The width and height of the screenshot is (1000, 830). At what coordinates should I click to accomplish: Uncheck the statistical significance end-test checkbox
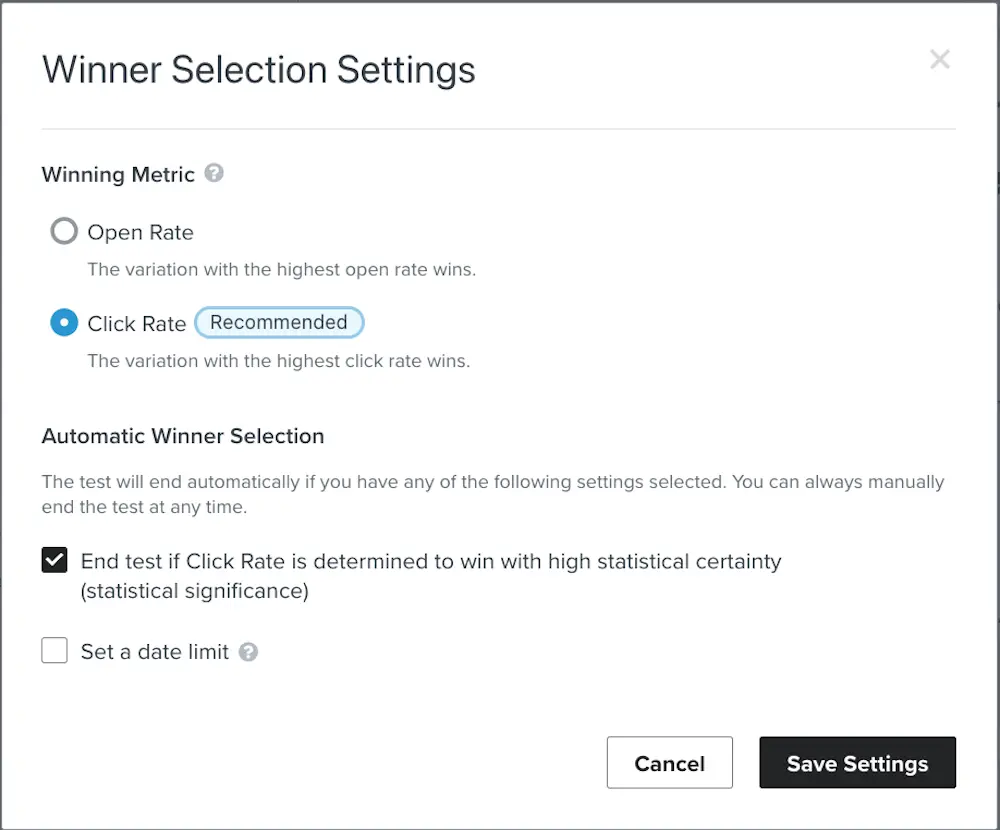click(54, 561)
